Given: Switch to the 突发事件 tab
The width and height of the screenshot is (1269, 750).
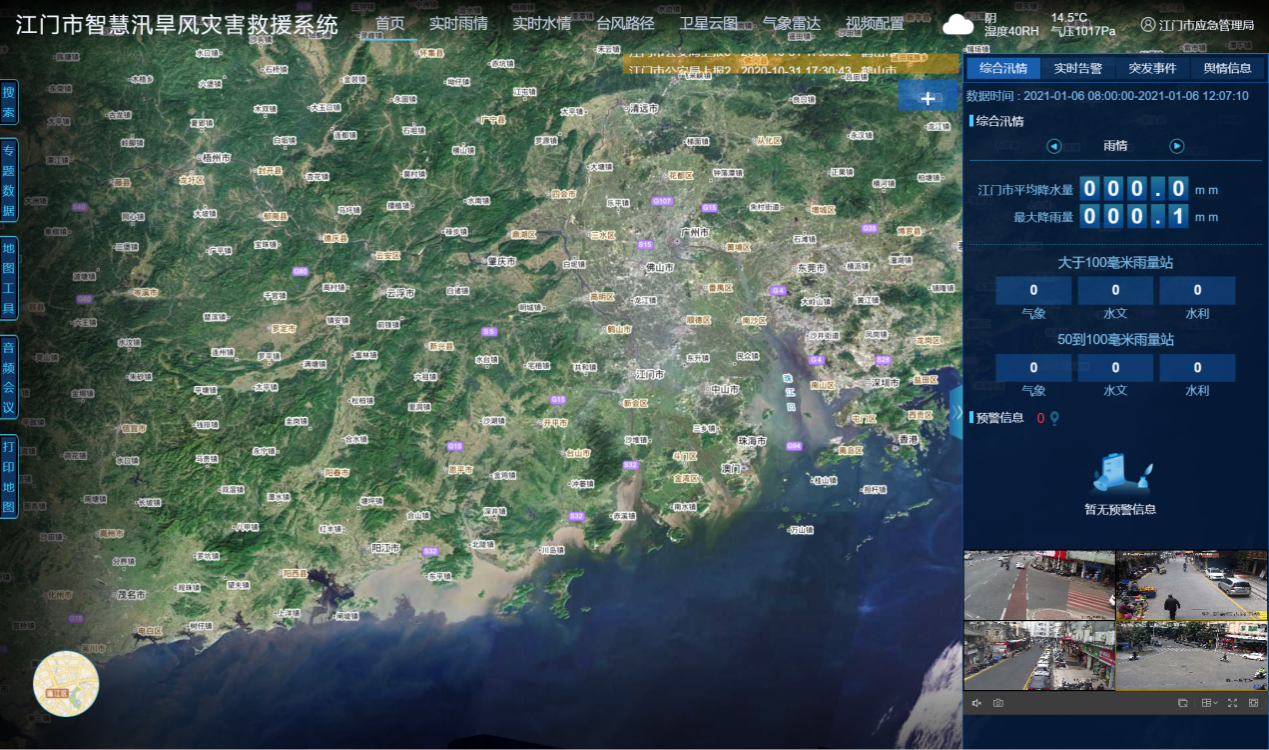Looking at the screenshot, I should (x=1153, y=68).
